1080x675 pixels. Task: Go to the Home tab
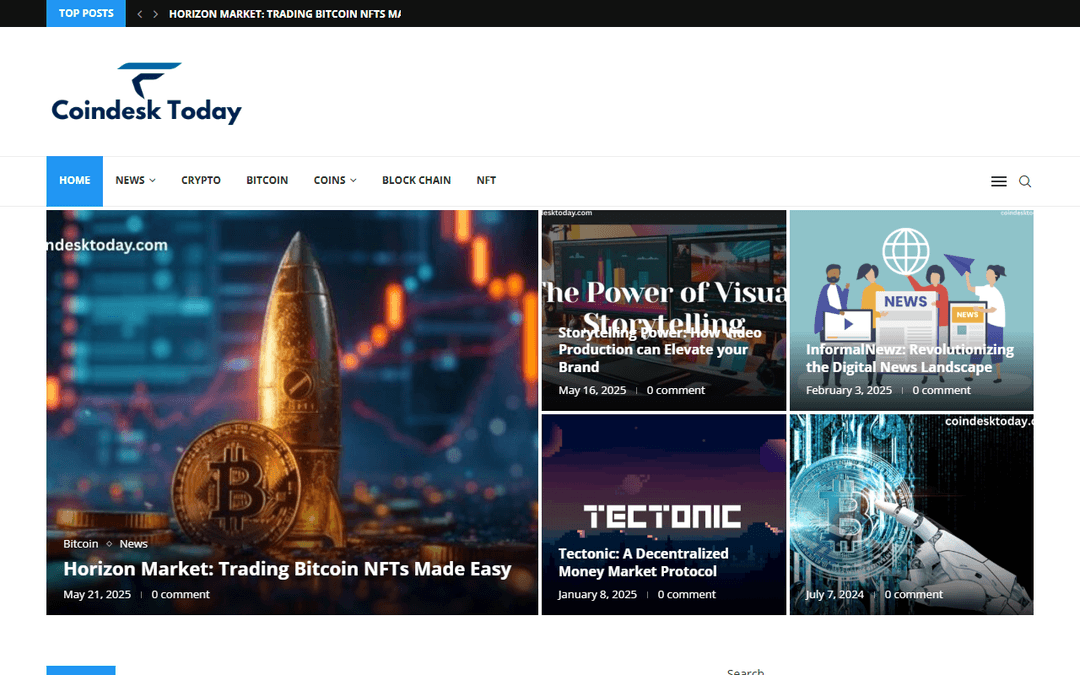click(x=74, y=181)
